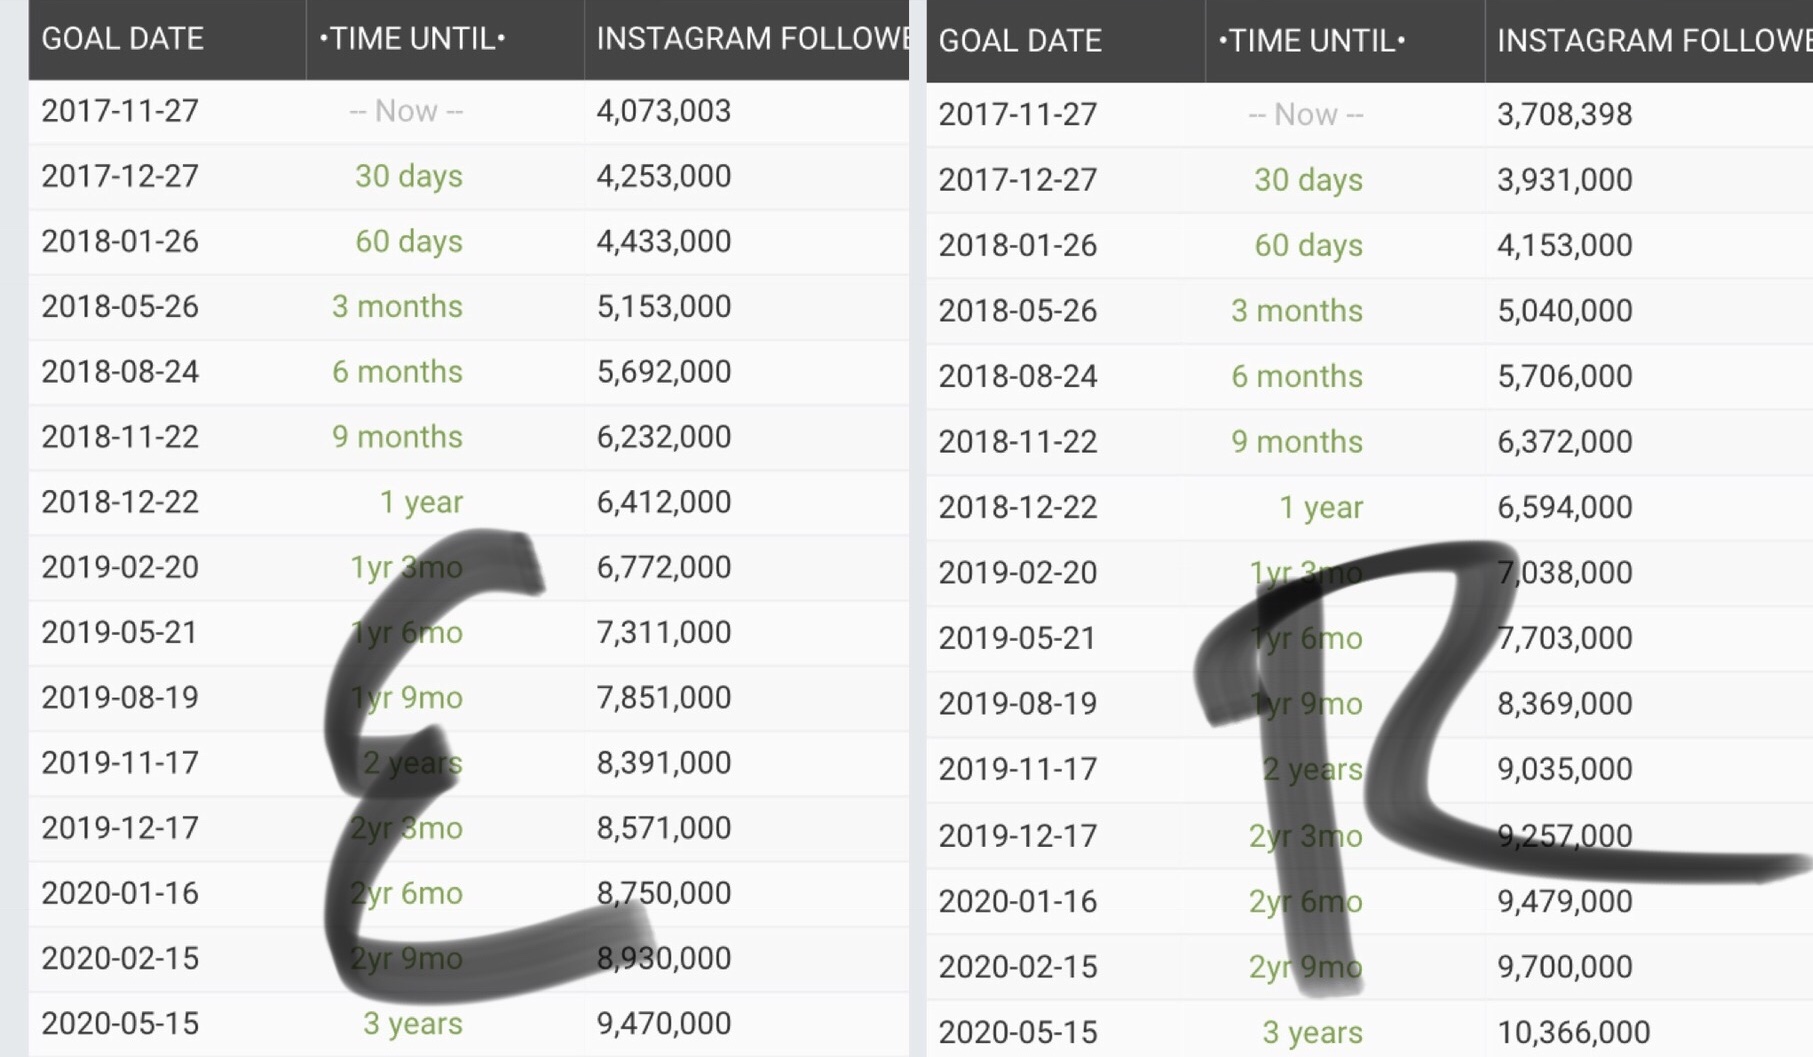Image resolution: width=1813 pixels, height=1057 pixels.
Task: Select the 4,073,003 follower count cell
Action: pyautogui.click(x=664, y=111)
